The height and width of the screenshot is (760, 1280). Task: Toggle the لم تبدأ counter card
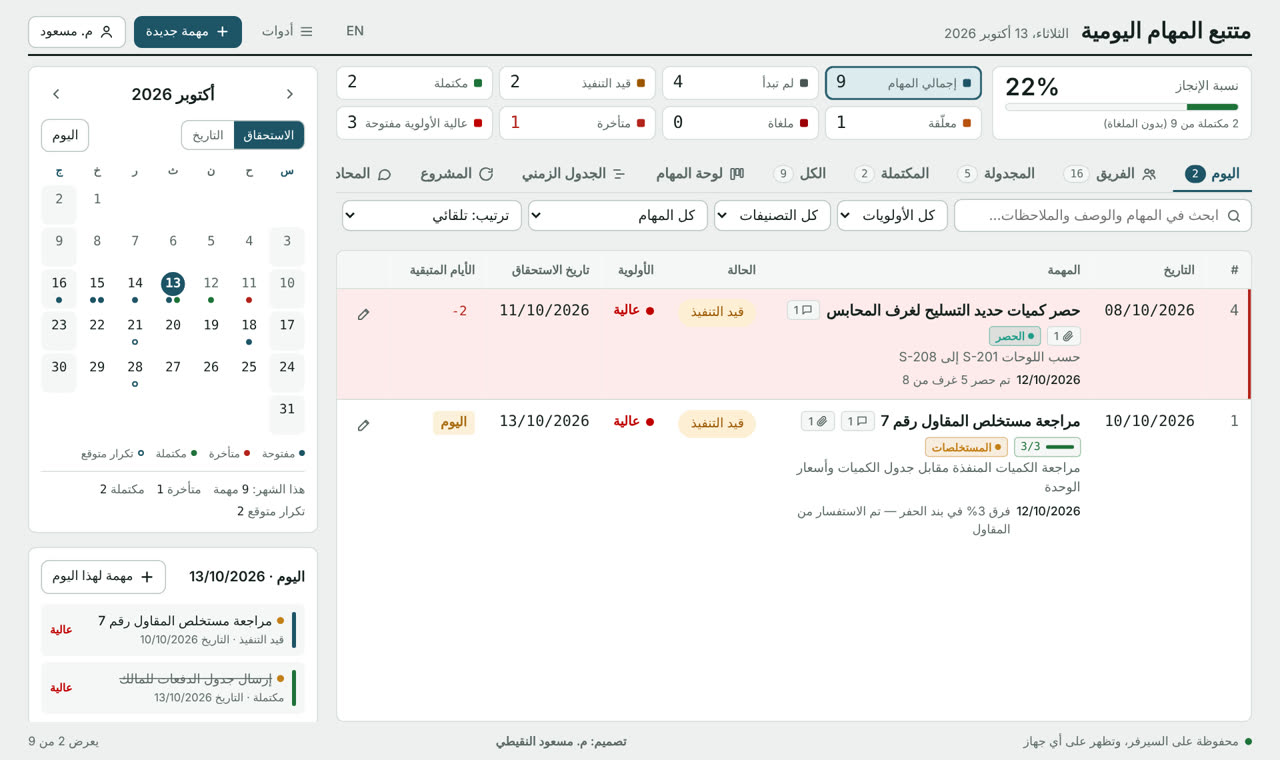pos(740,83)
